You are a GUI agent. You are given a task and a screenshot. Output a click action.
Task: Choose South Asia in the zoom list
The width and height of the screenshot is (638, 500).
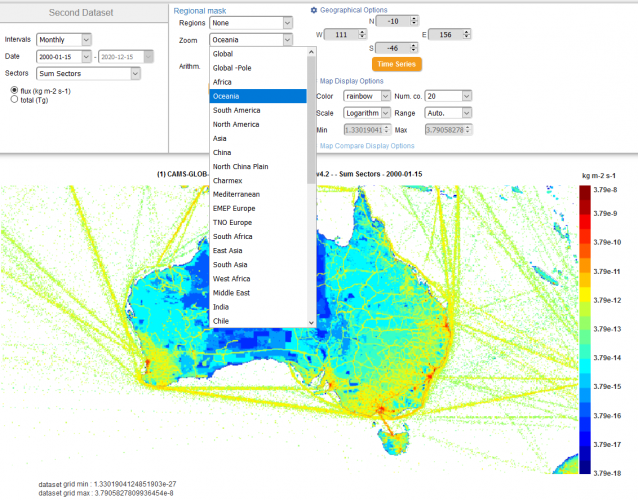tap(258, 264)
